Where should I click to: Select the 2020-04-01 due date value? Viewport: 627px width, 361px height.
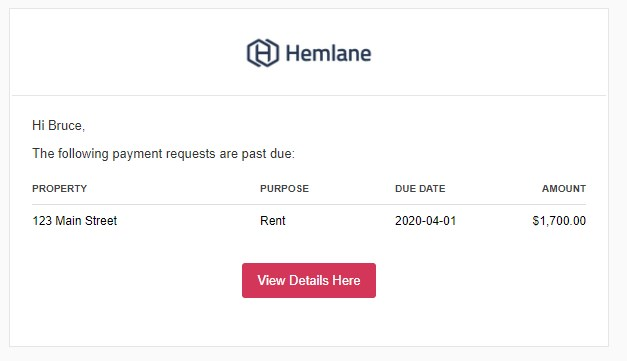(x=425, y=221)
